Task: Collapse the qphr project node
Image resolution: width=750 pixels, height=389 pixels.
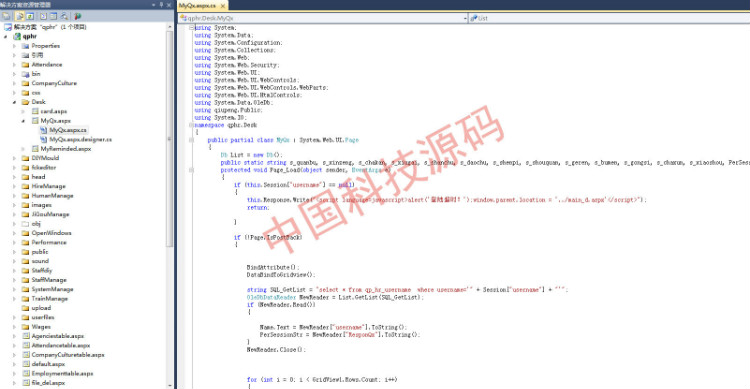Action: tap(6, 36)
